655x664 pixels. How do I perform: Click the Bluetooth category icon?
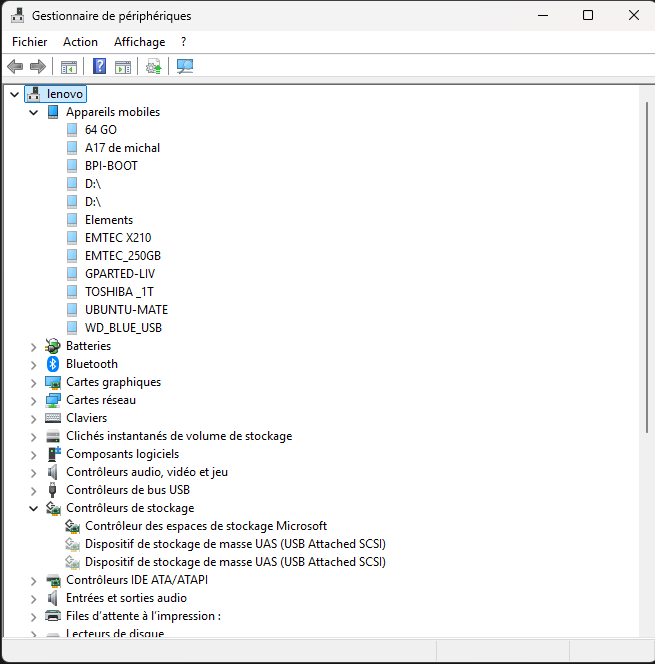53,364
